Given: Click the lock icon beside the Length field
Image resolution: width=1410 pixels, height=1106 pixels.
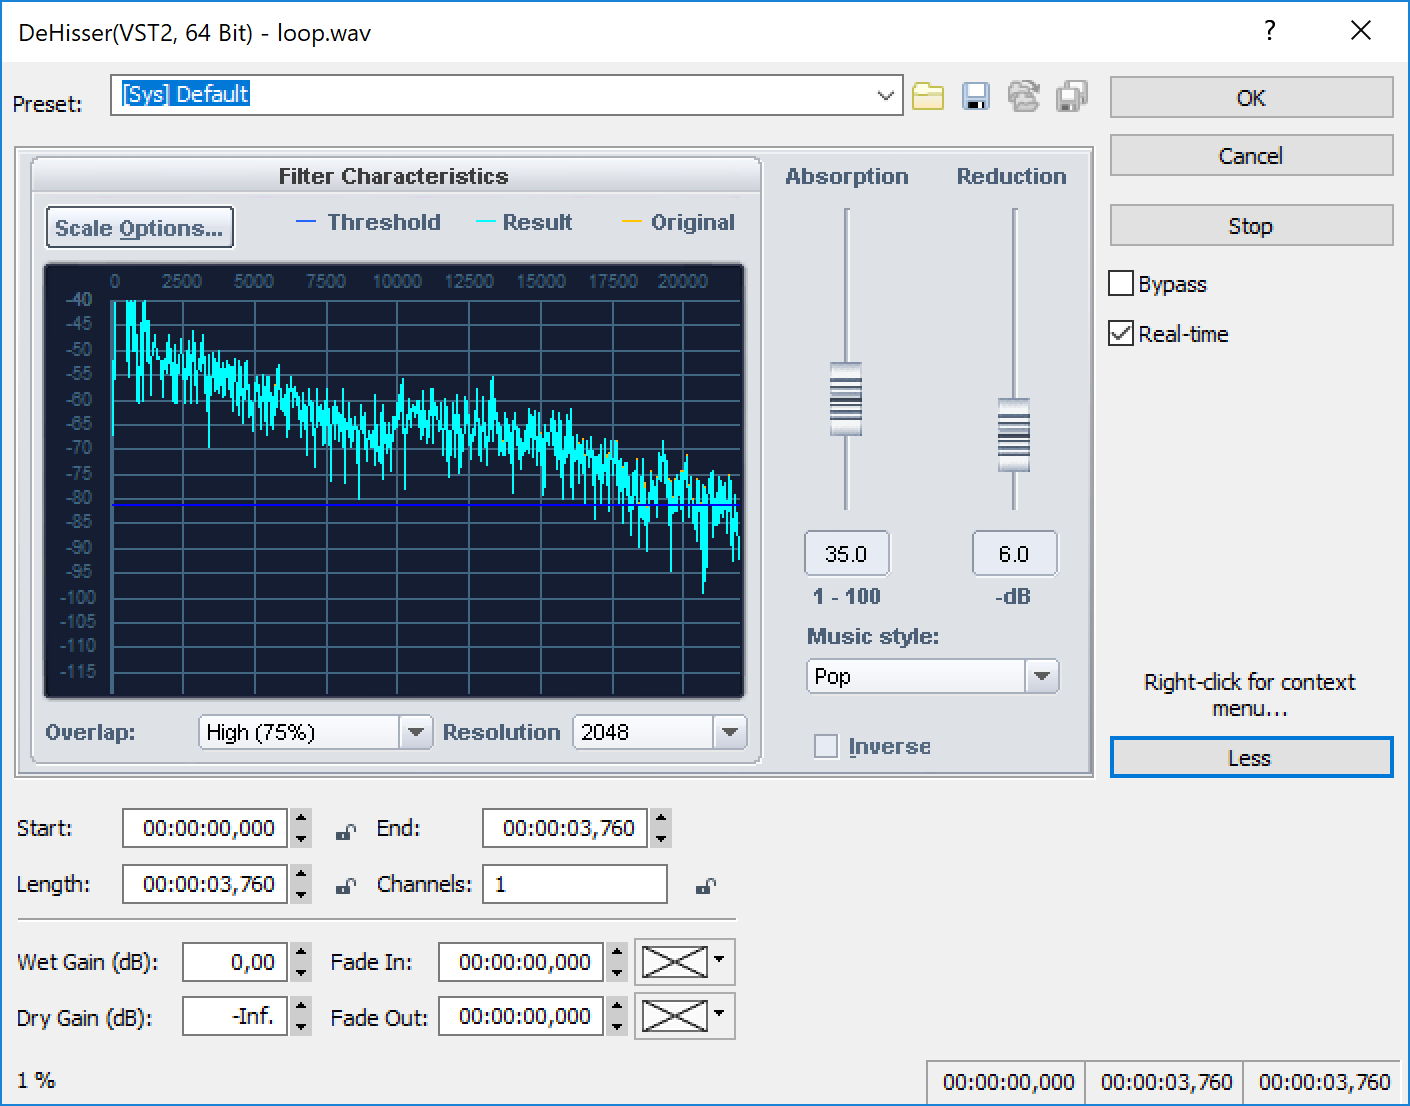Looking at the screenshot, I should [x=345, y=886].
